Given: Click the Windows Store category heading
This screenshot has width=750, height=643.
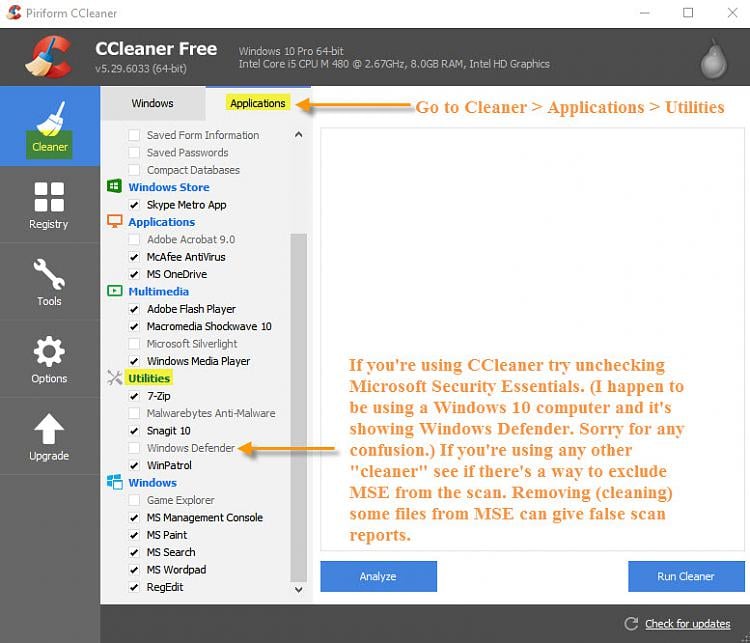Looking at the screenshot, I should (x=169, y=187).
